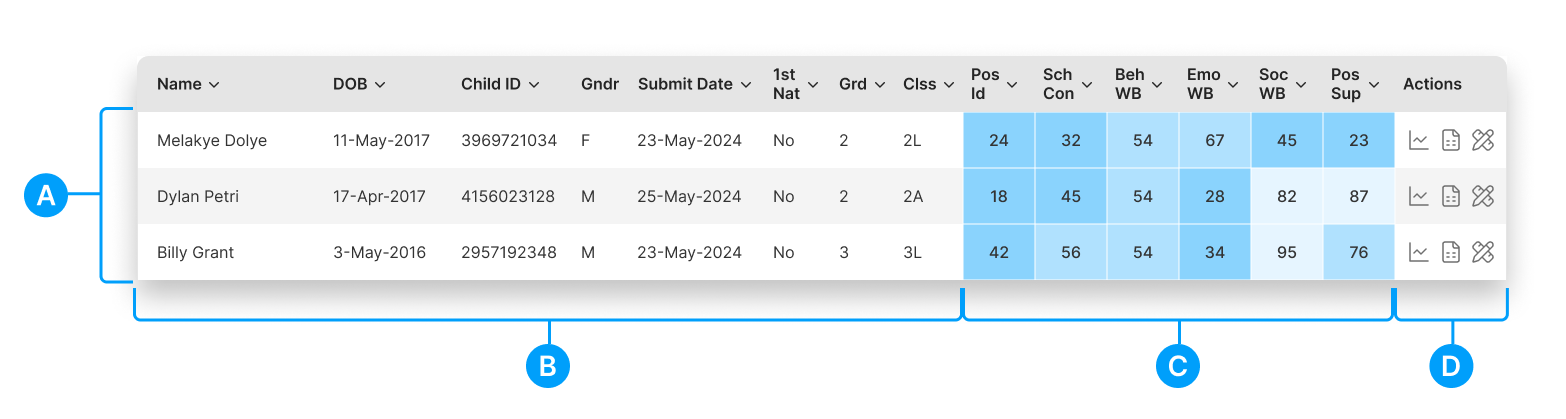Click Dylan Petri's Pos Sup score 87
The width and height of the screenshot is (1566, 419).
tap(1358, 196)
